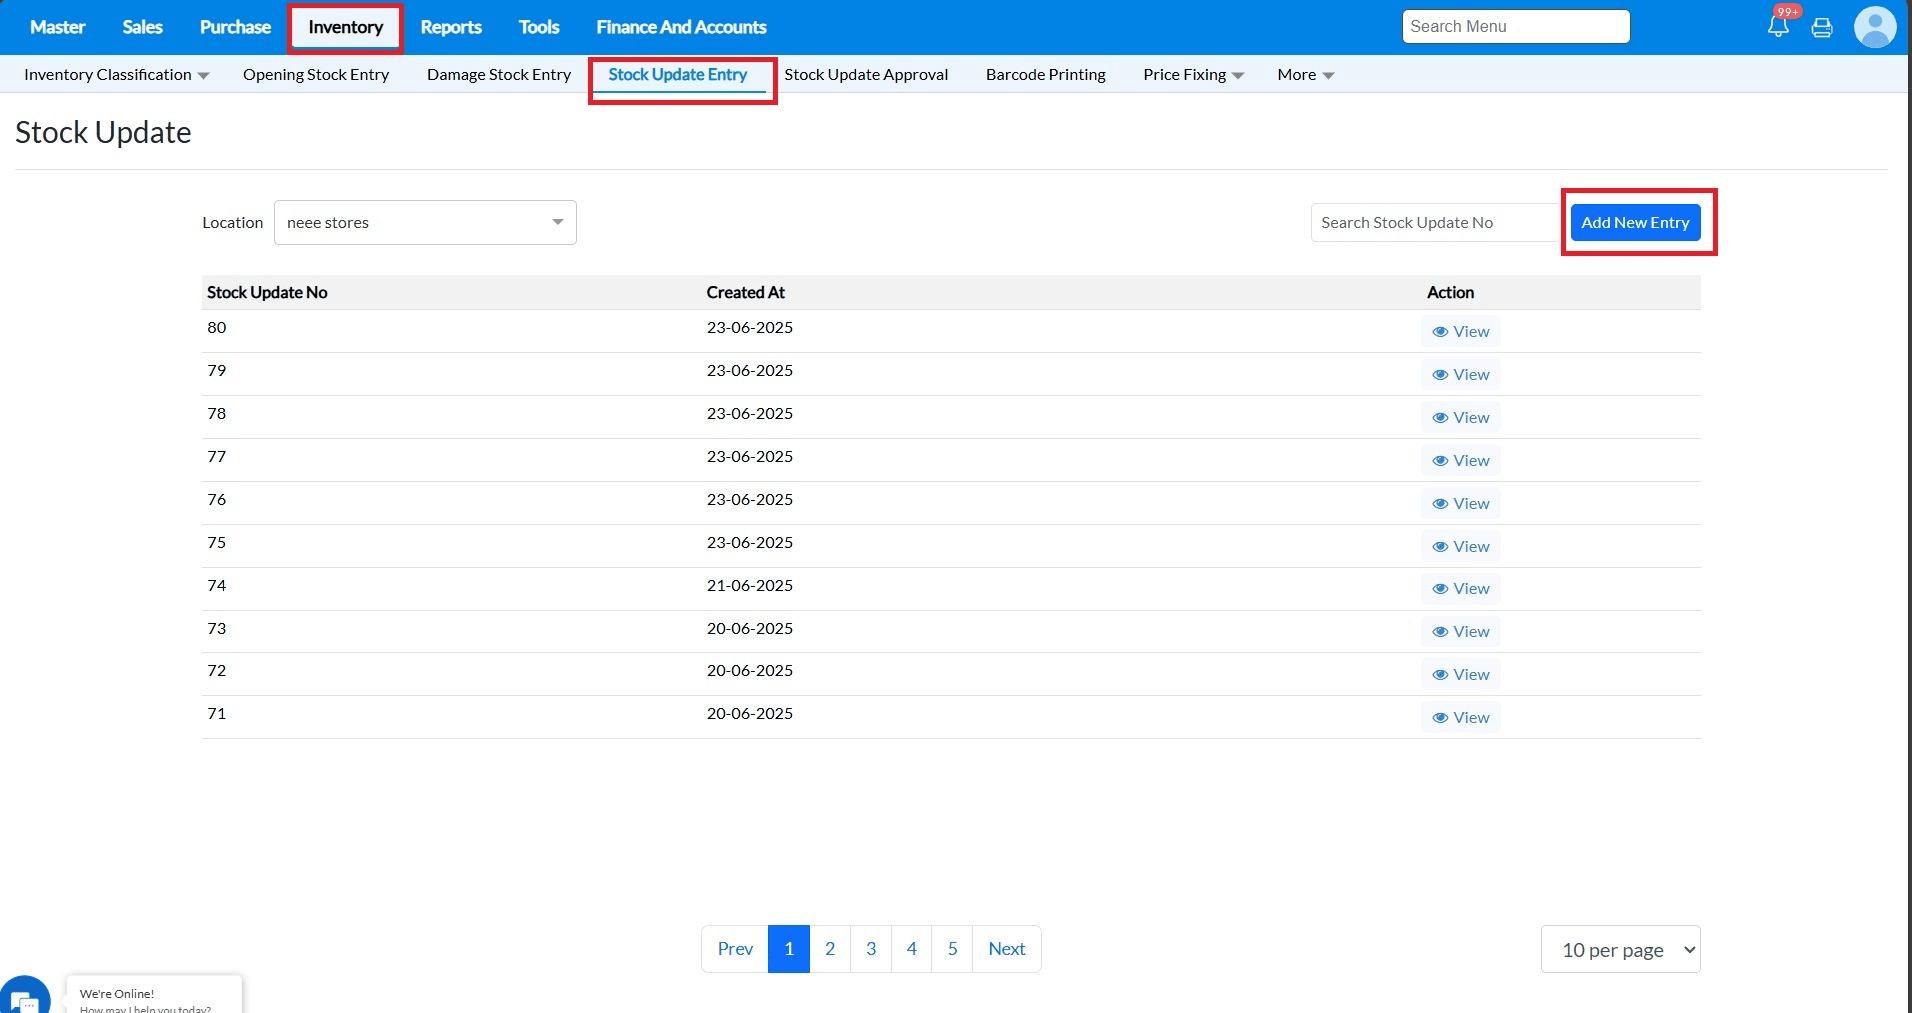The height and width of the screenshot is (1013, 1912).
Task: Open the 10 per page selector
Action: (x=1620, y=949)
